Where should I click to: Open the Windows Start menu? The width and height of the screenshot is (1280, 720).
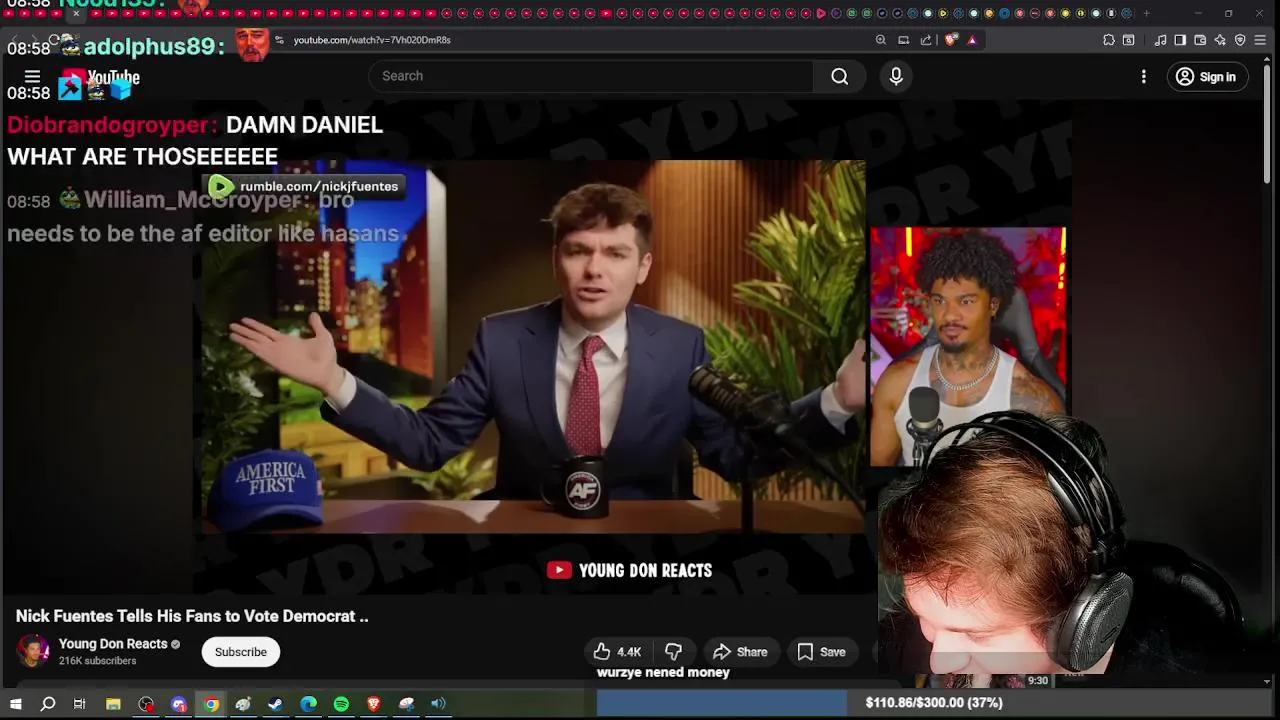point(15,704)
